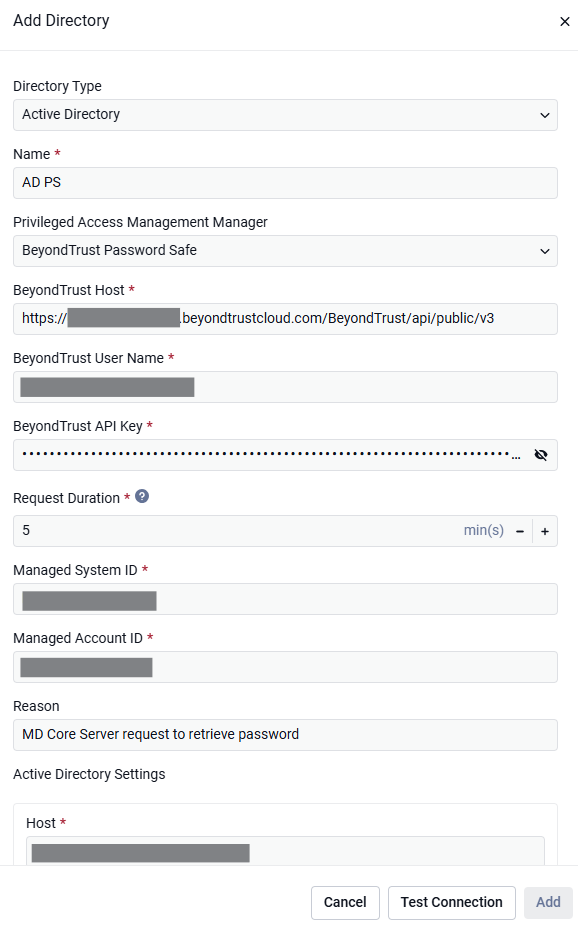Click the Reason text field

(285, 735)
